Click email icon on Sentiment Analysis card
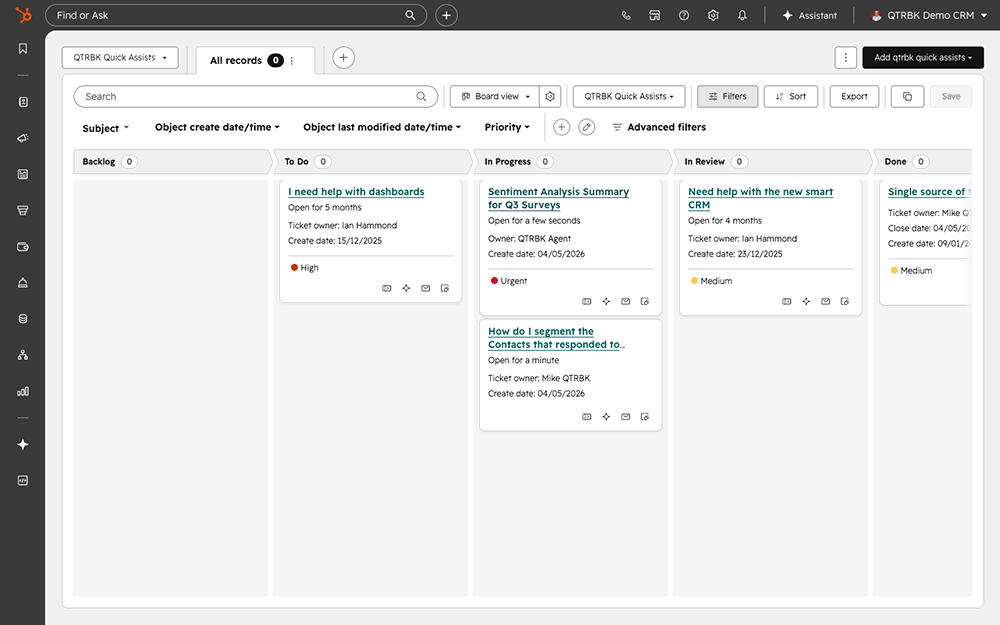 (626, 302)
